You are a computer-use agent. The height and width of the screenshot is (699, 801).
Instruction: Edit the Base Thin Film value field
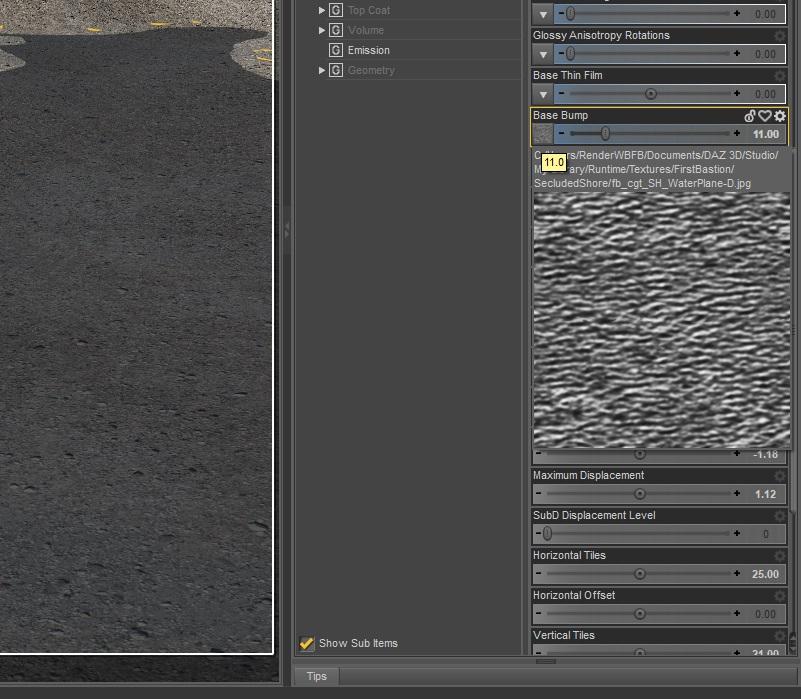(765, 94)
